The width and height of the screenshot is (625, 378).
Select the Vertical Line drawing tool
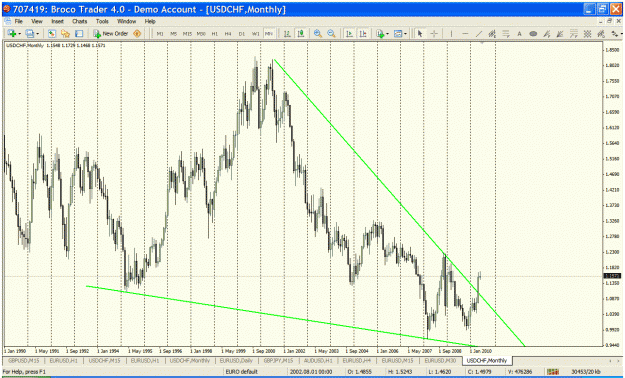(x=451, y=34)
